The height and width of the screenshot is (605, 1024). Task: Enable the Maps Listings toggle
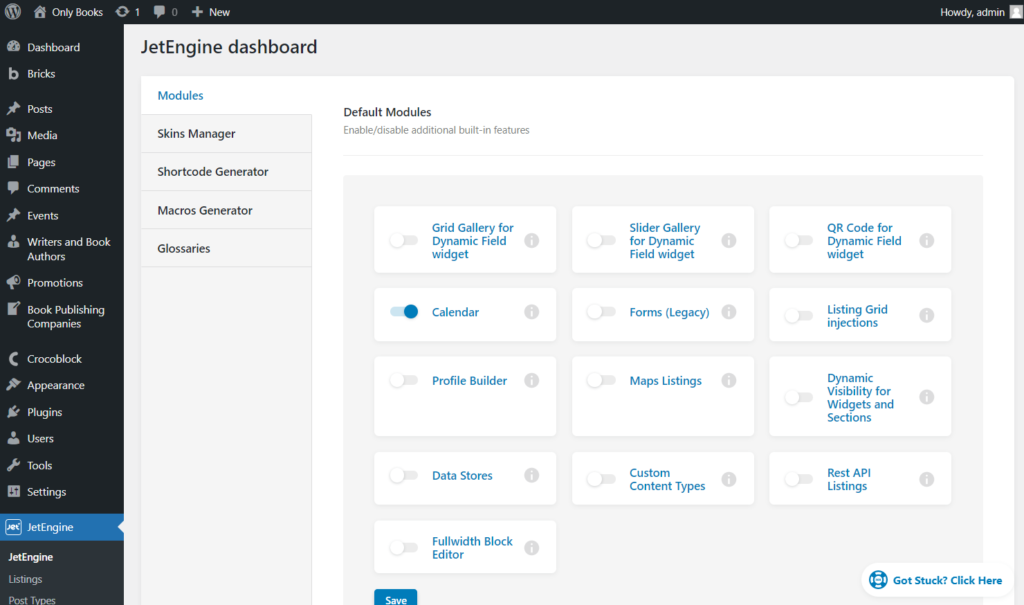[601, 380]
